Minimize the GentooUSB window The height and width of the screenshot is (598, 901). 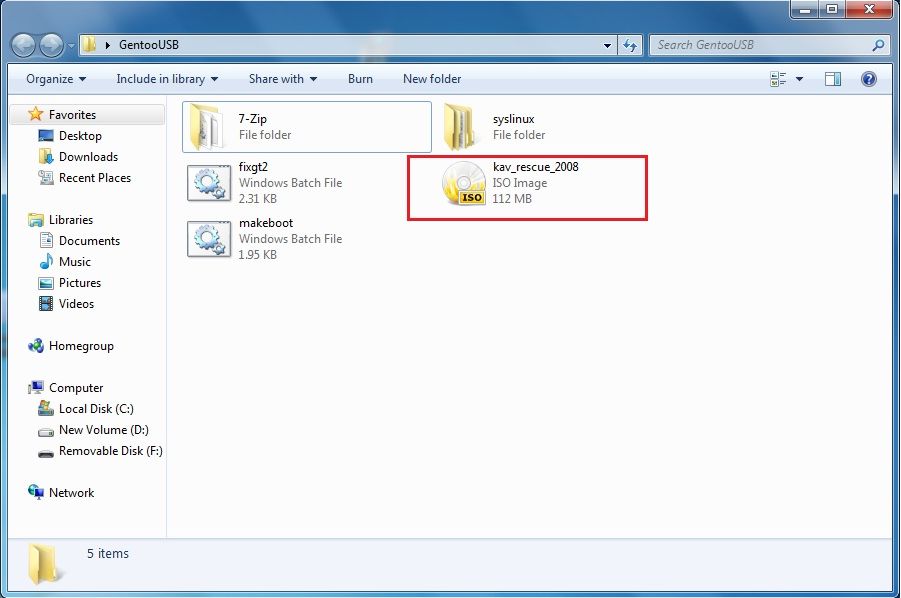(806, 10)
